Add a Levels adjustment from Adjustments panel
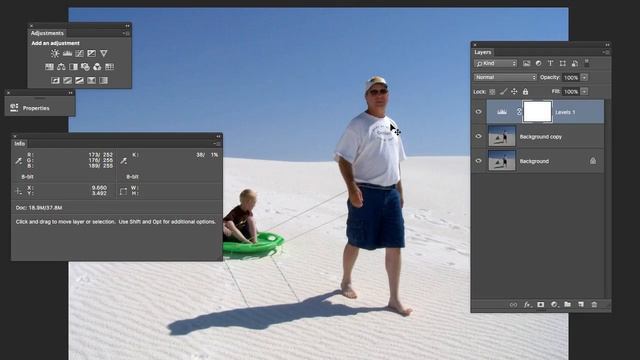The image size is (640, 360). [x=67, y=53]
